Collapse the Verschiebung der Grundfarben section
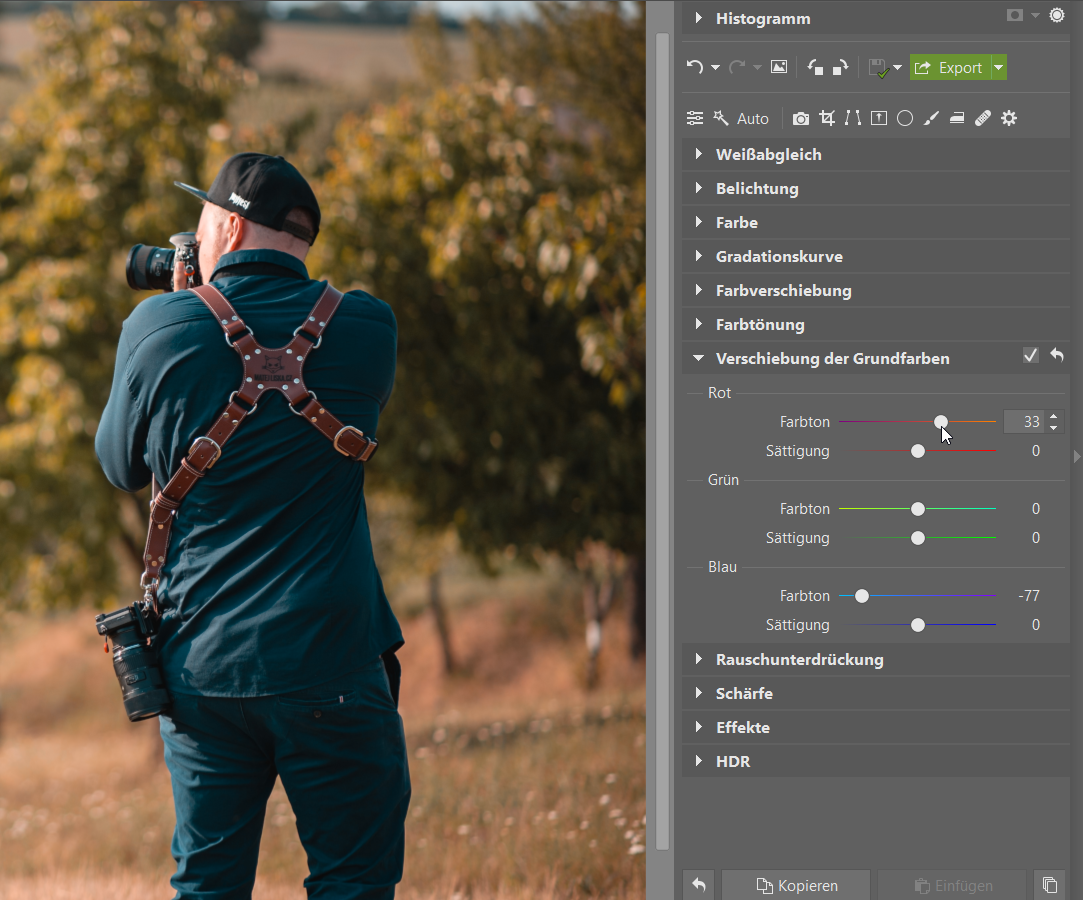1083x900 pixels. point(699,358)
